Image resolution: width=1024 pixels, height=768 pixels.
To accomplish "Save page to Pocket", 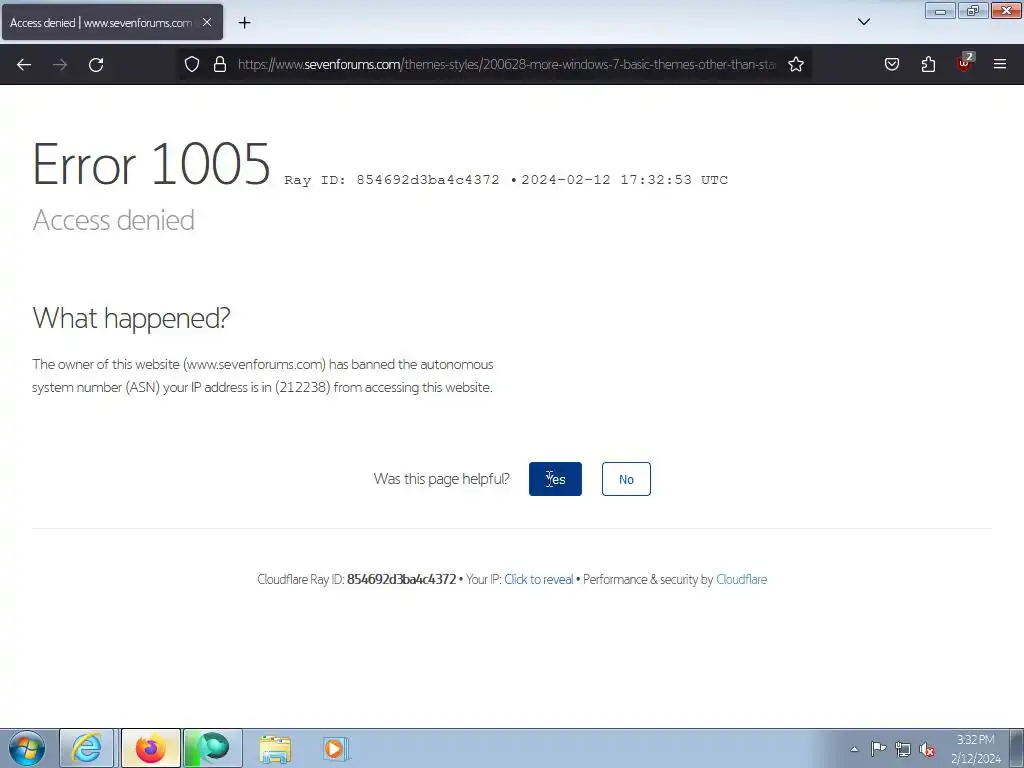I will click(891, 64).
